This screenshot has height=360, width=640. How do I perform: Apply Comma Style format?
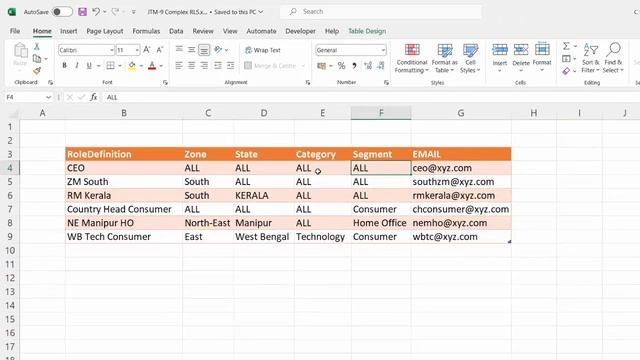354,65
